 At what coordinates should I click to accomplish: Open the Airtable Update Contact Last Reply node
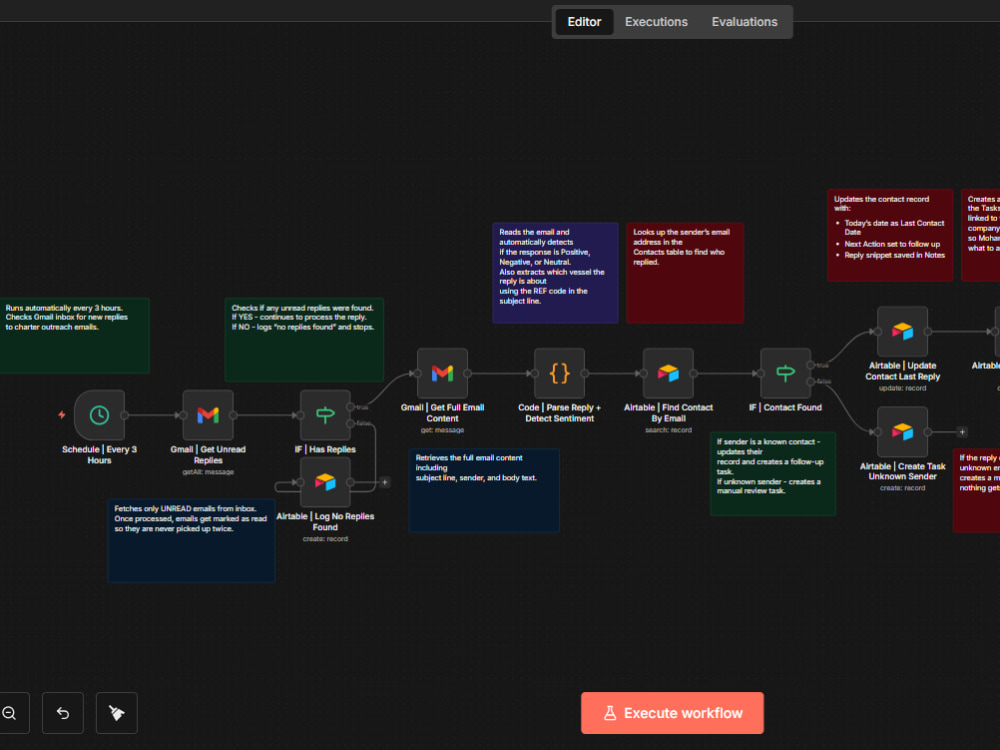902,332
